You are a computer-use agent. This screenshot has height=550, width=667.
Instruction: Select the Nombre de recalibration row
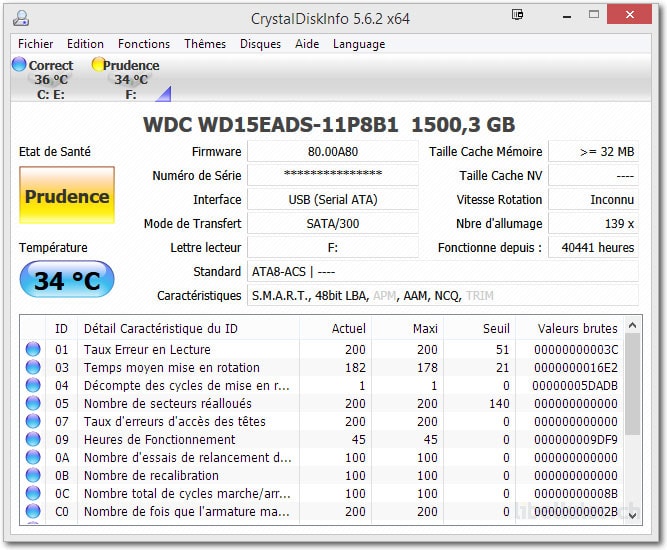tap(322, 475)
